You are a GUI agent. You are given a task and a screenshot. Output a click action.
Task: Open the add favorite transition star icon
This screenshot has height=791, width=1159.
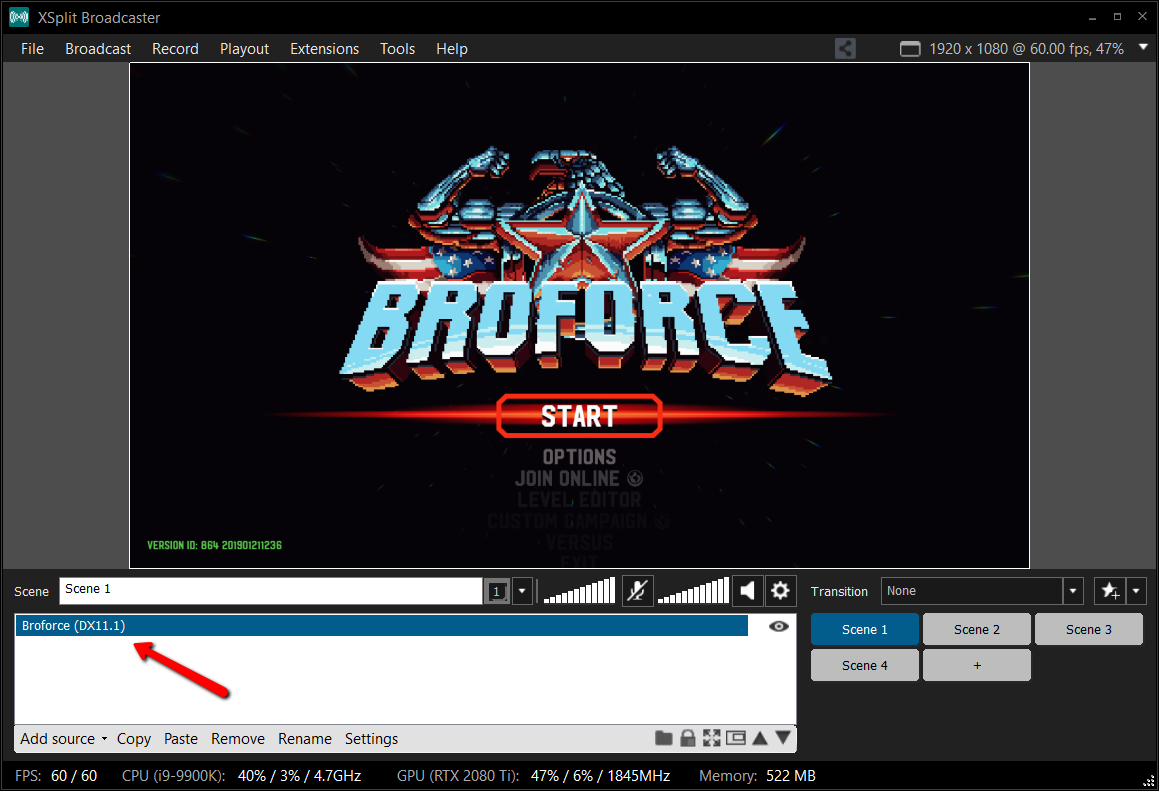1110,591
